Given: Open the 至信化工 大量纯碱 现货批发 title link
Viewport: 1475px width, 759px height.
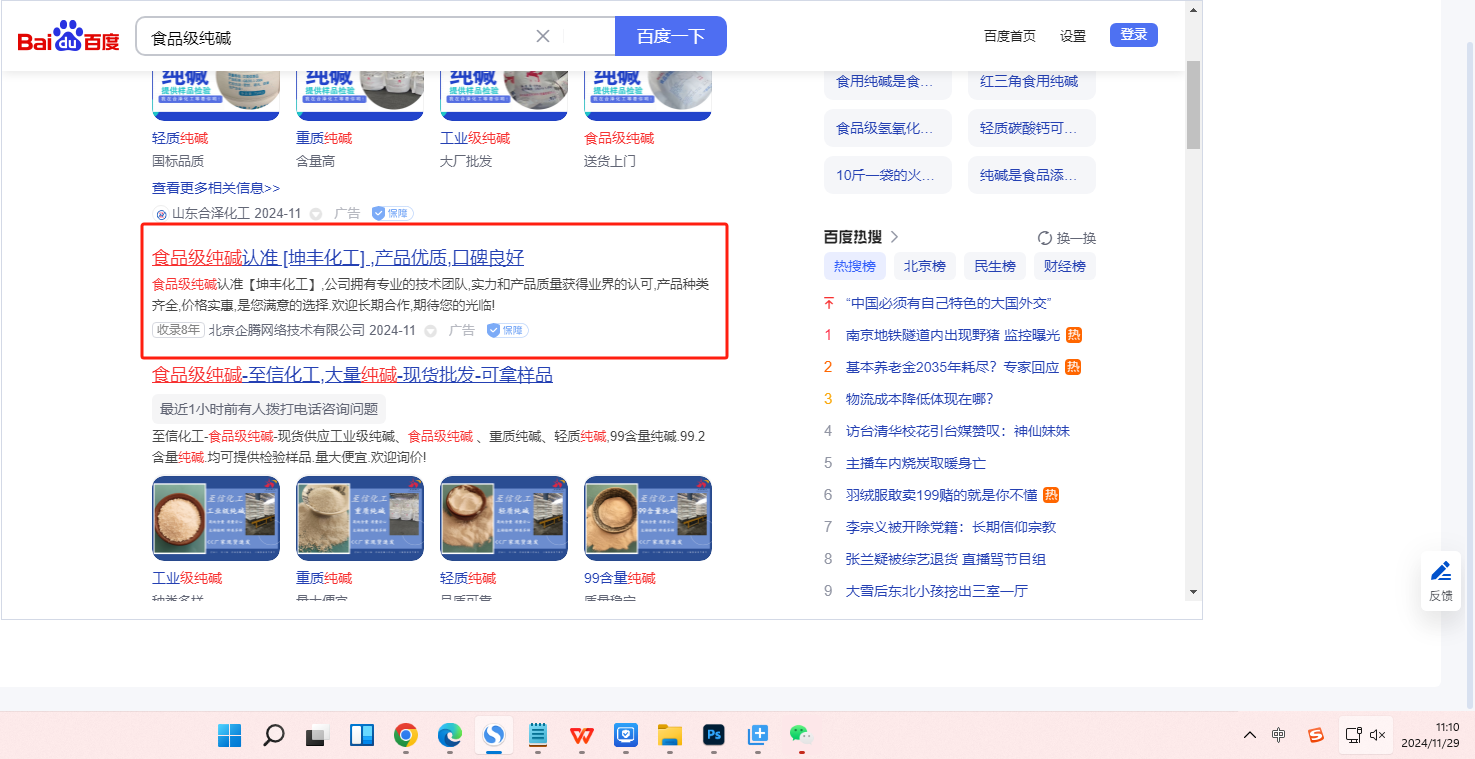Looking at the screenshot, I should [x=352, y=375].
